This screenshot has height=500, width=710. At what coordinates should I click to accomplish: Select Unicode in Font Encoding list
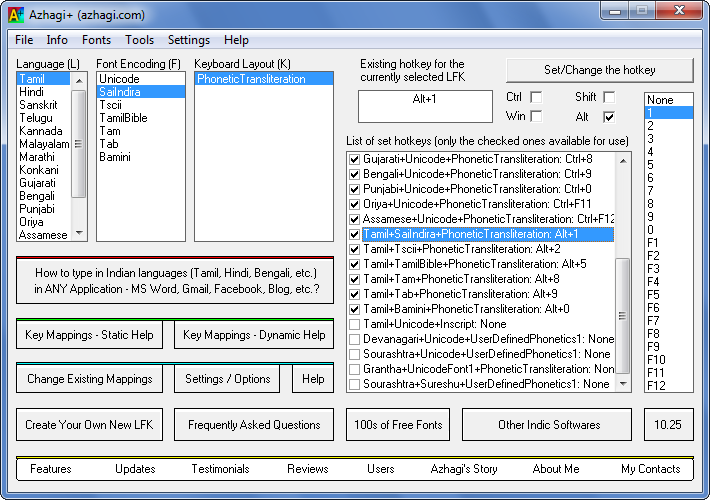tap(141, 79)
